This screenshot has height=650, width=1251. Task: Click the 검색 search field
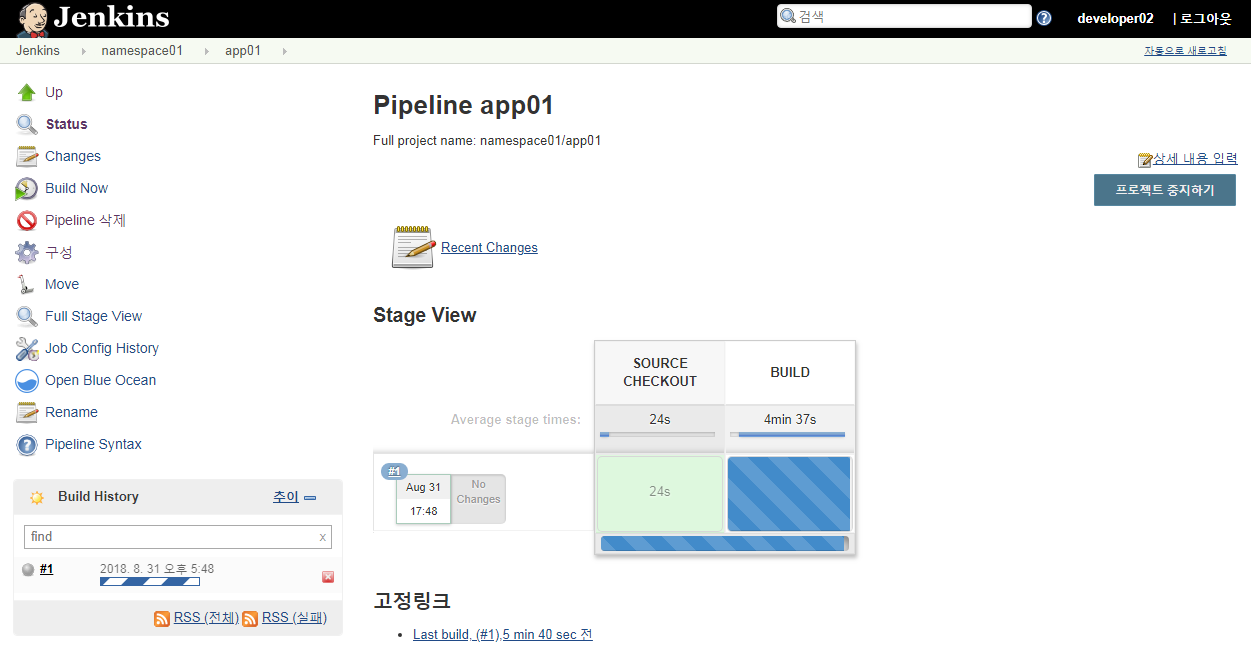pyautogui.click(x=904, y=16)
